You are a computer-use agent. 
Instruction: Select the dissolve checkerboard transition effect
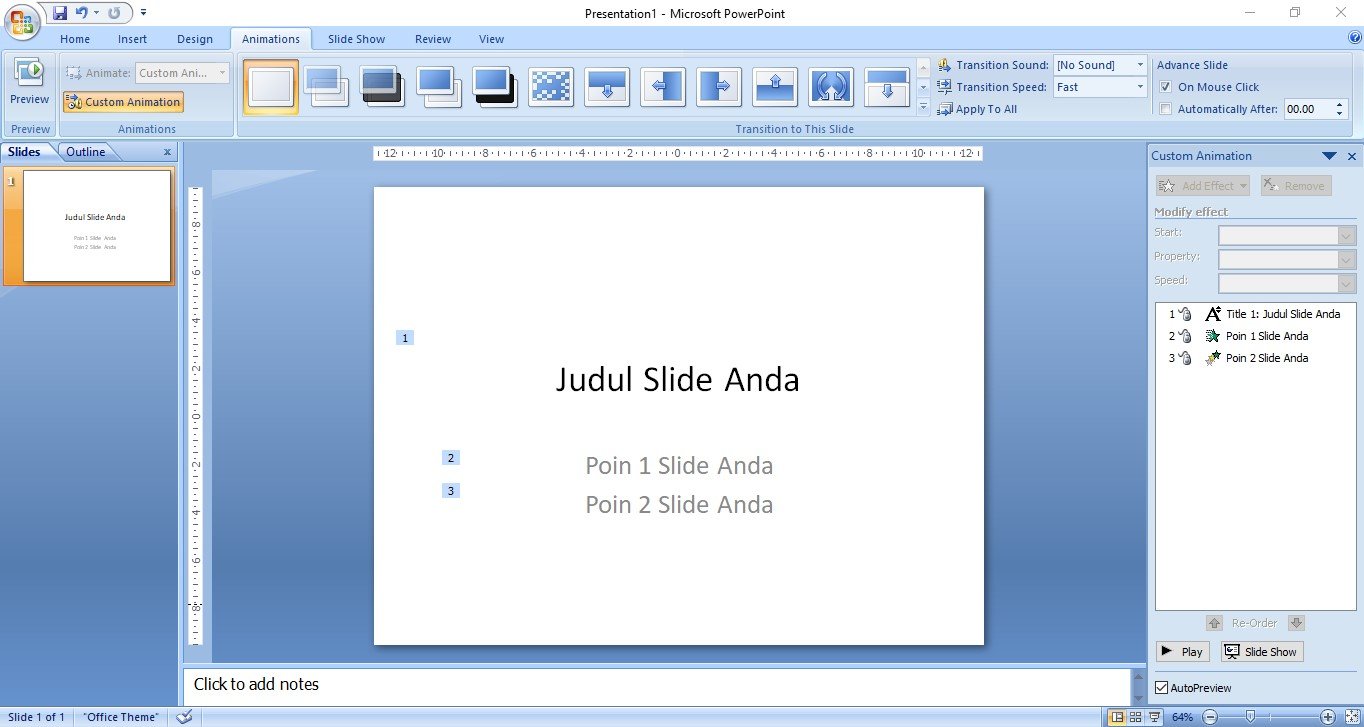551,87
